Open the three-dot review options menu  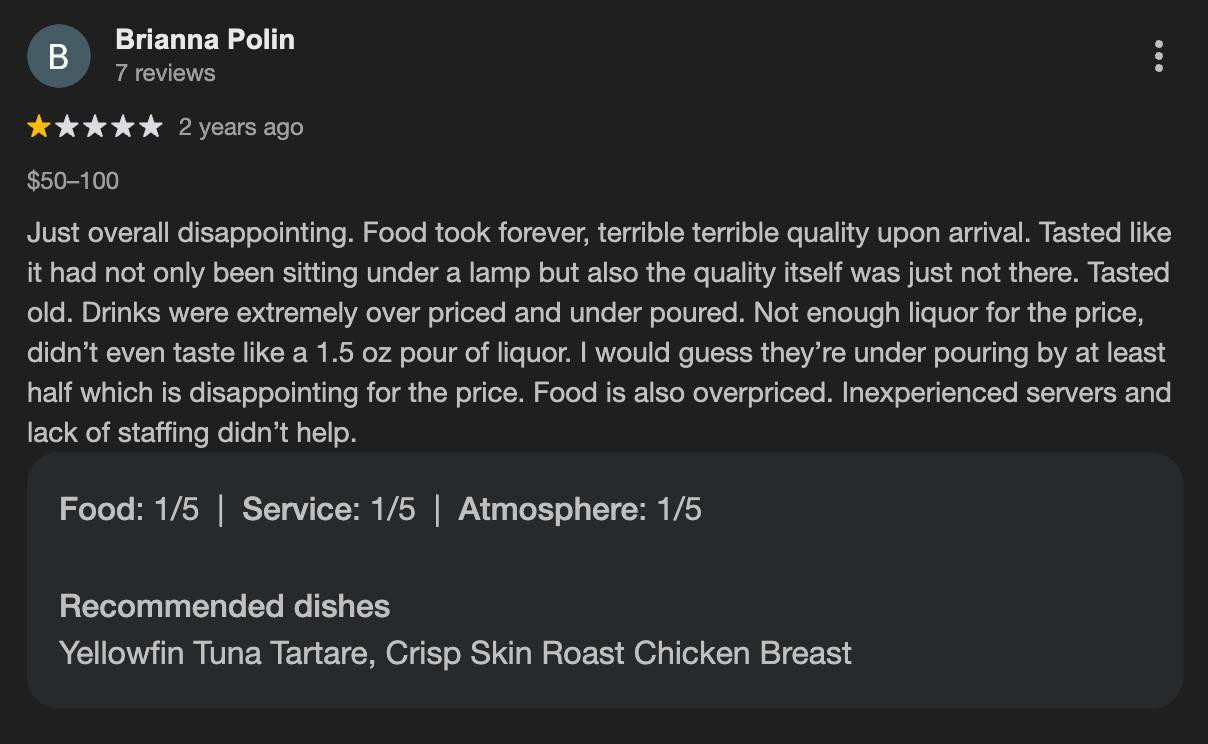coord(1158,56)
